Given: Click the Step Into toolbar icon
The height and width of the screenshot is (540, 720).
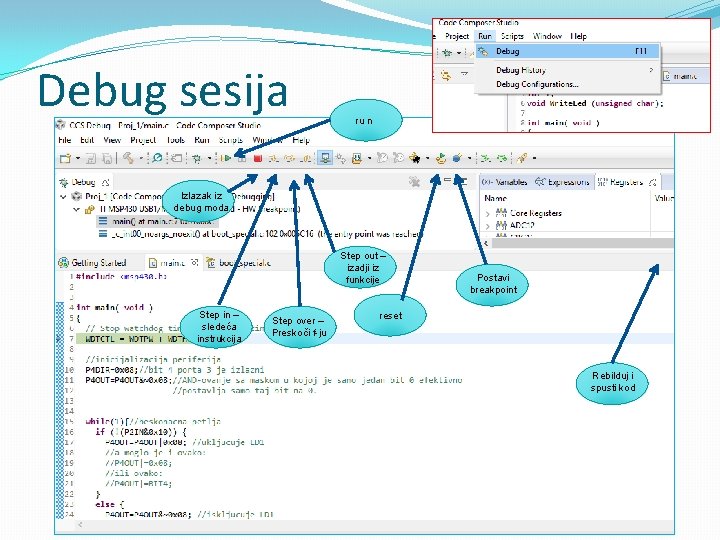Looking at the screenshot, I should [274, 158].
